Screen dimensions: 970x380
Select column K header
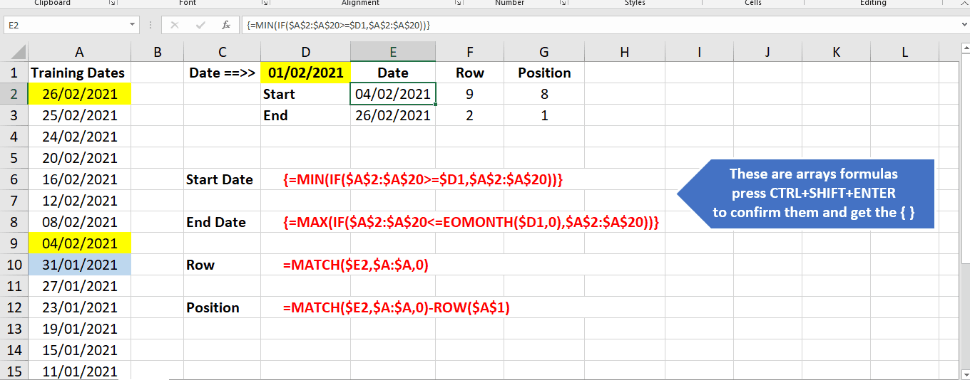click(x=836, y=52)
